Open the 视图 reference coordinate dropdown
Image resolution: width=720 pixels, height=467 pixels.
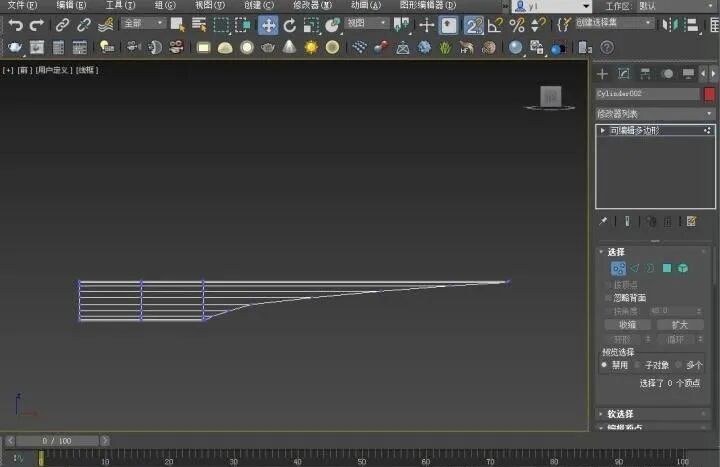pyautogui.click(x=366, y=23)
